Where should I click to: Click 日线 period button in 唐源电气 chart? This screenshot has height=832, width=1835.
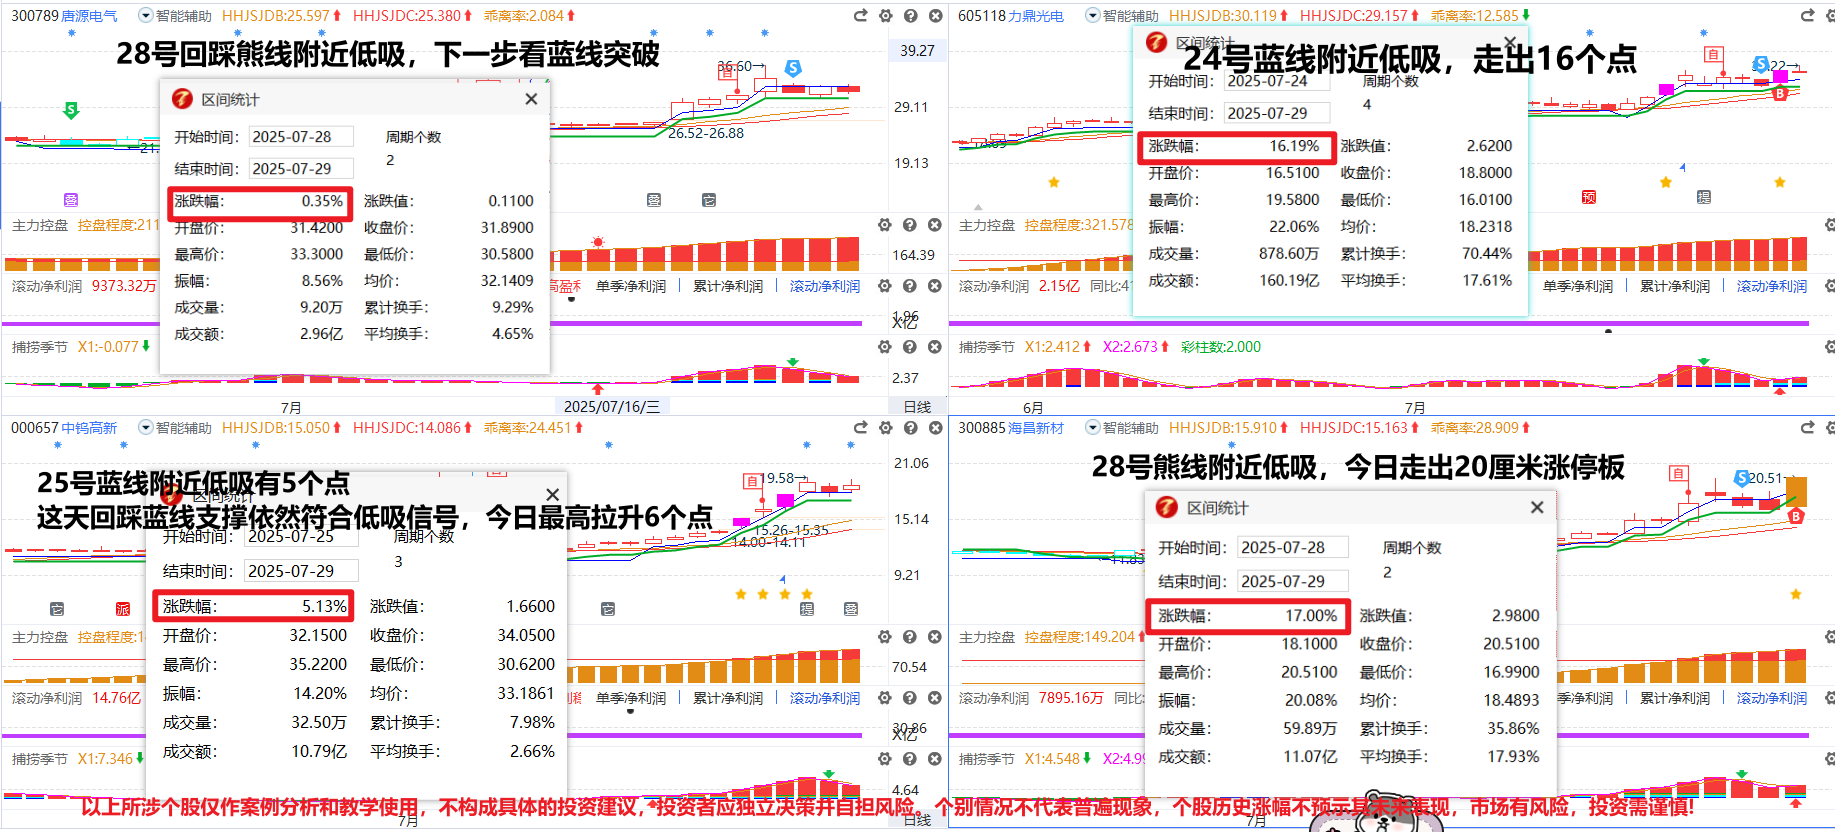[917, 407]
